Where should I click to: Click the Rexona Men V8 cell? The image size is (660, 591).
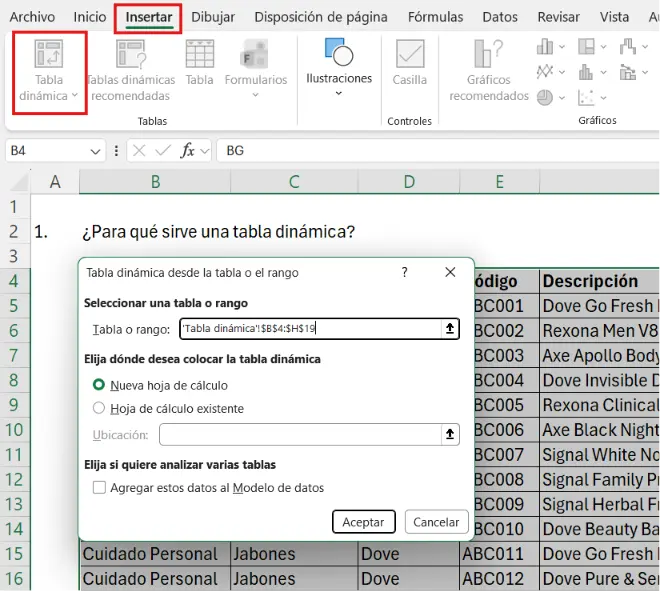(599, 330)
